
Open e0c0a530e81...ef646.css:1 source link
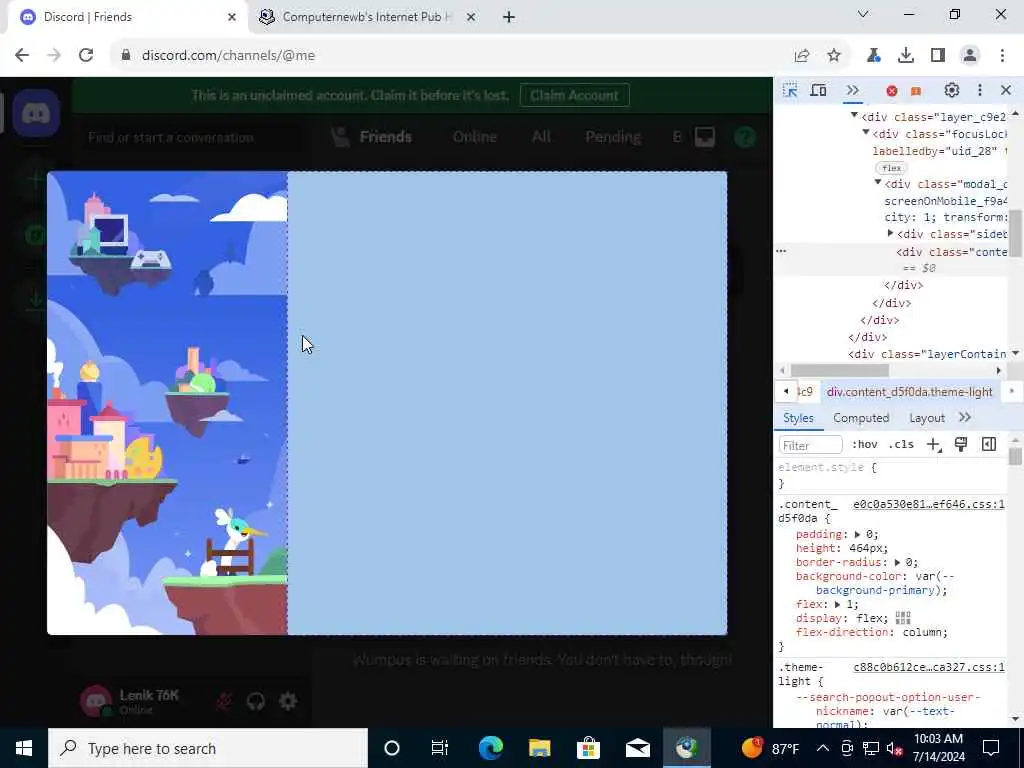click(929, 504)
